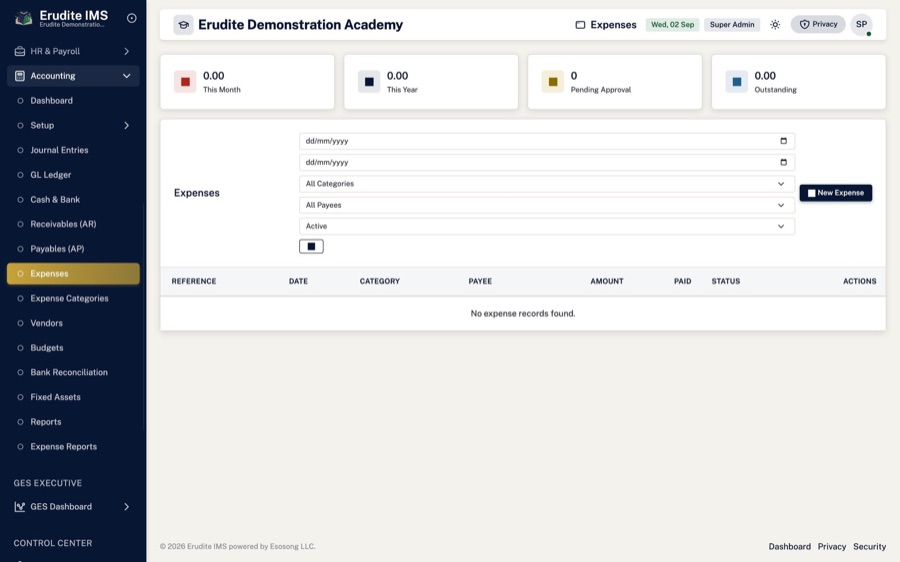Click the graduation cap academy icon
This screenshot has height=562, width=900.
(184, 25)
